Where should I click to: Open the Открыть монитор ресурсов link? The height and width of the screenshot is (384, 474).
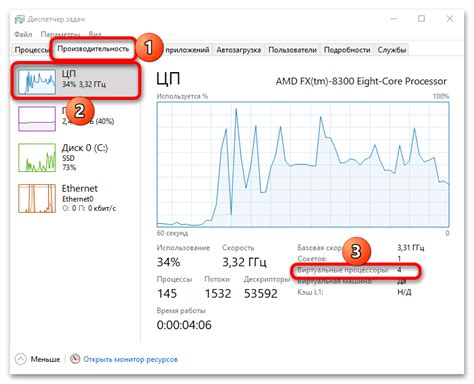130,359
